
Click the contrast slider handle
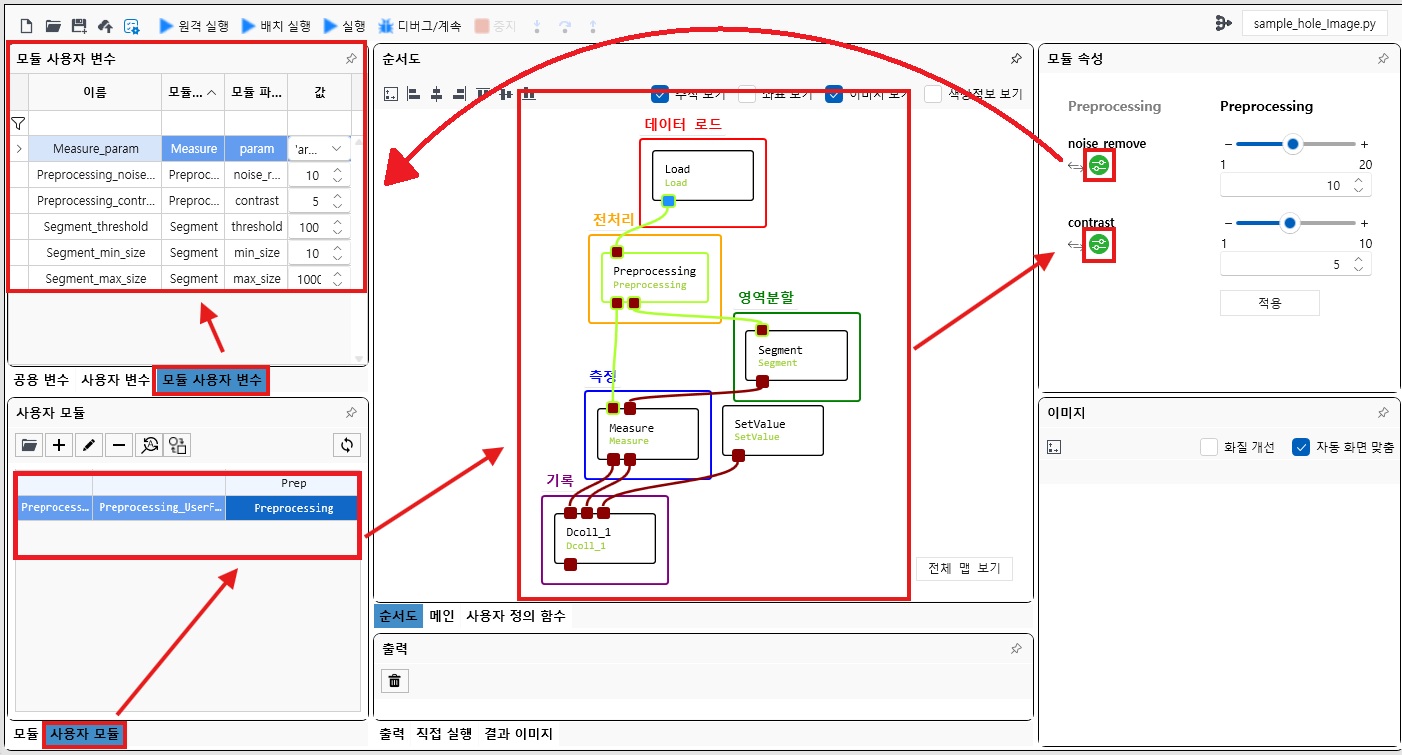coord(1290,223)
